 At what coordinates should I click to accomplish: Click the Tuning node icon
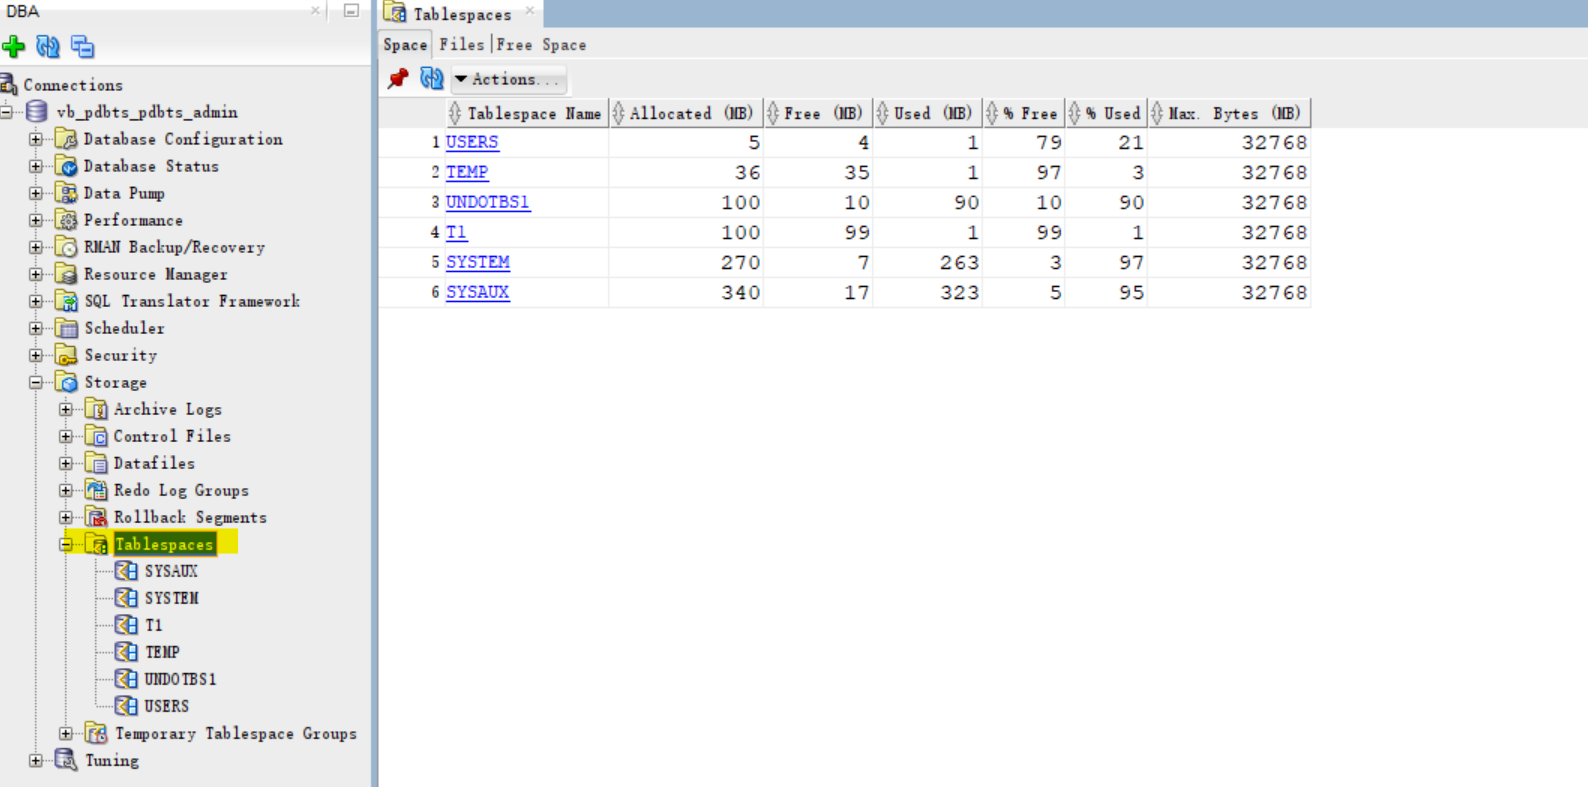(x=67, y=760)
